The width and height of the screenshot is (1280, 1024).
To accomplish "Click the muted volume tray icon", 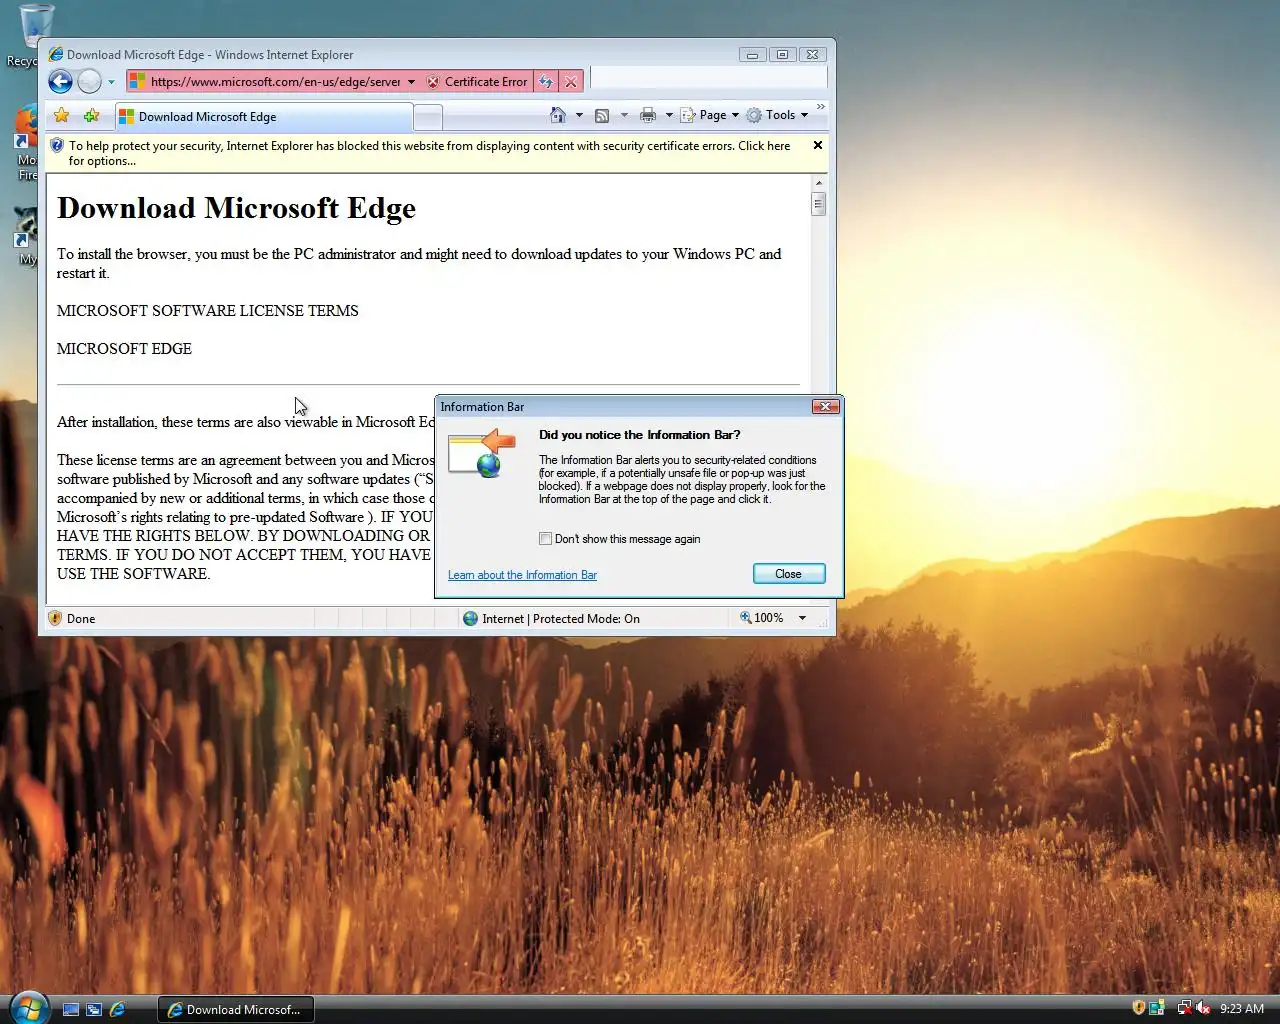I will (x=1203, y=1008).
